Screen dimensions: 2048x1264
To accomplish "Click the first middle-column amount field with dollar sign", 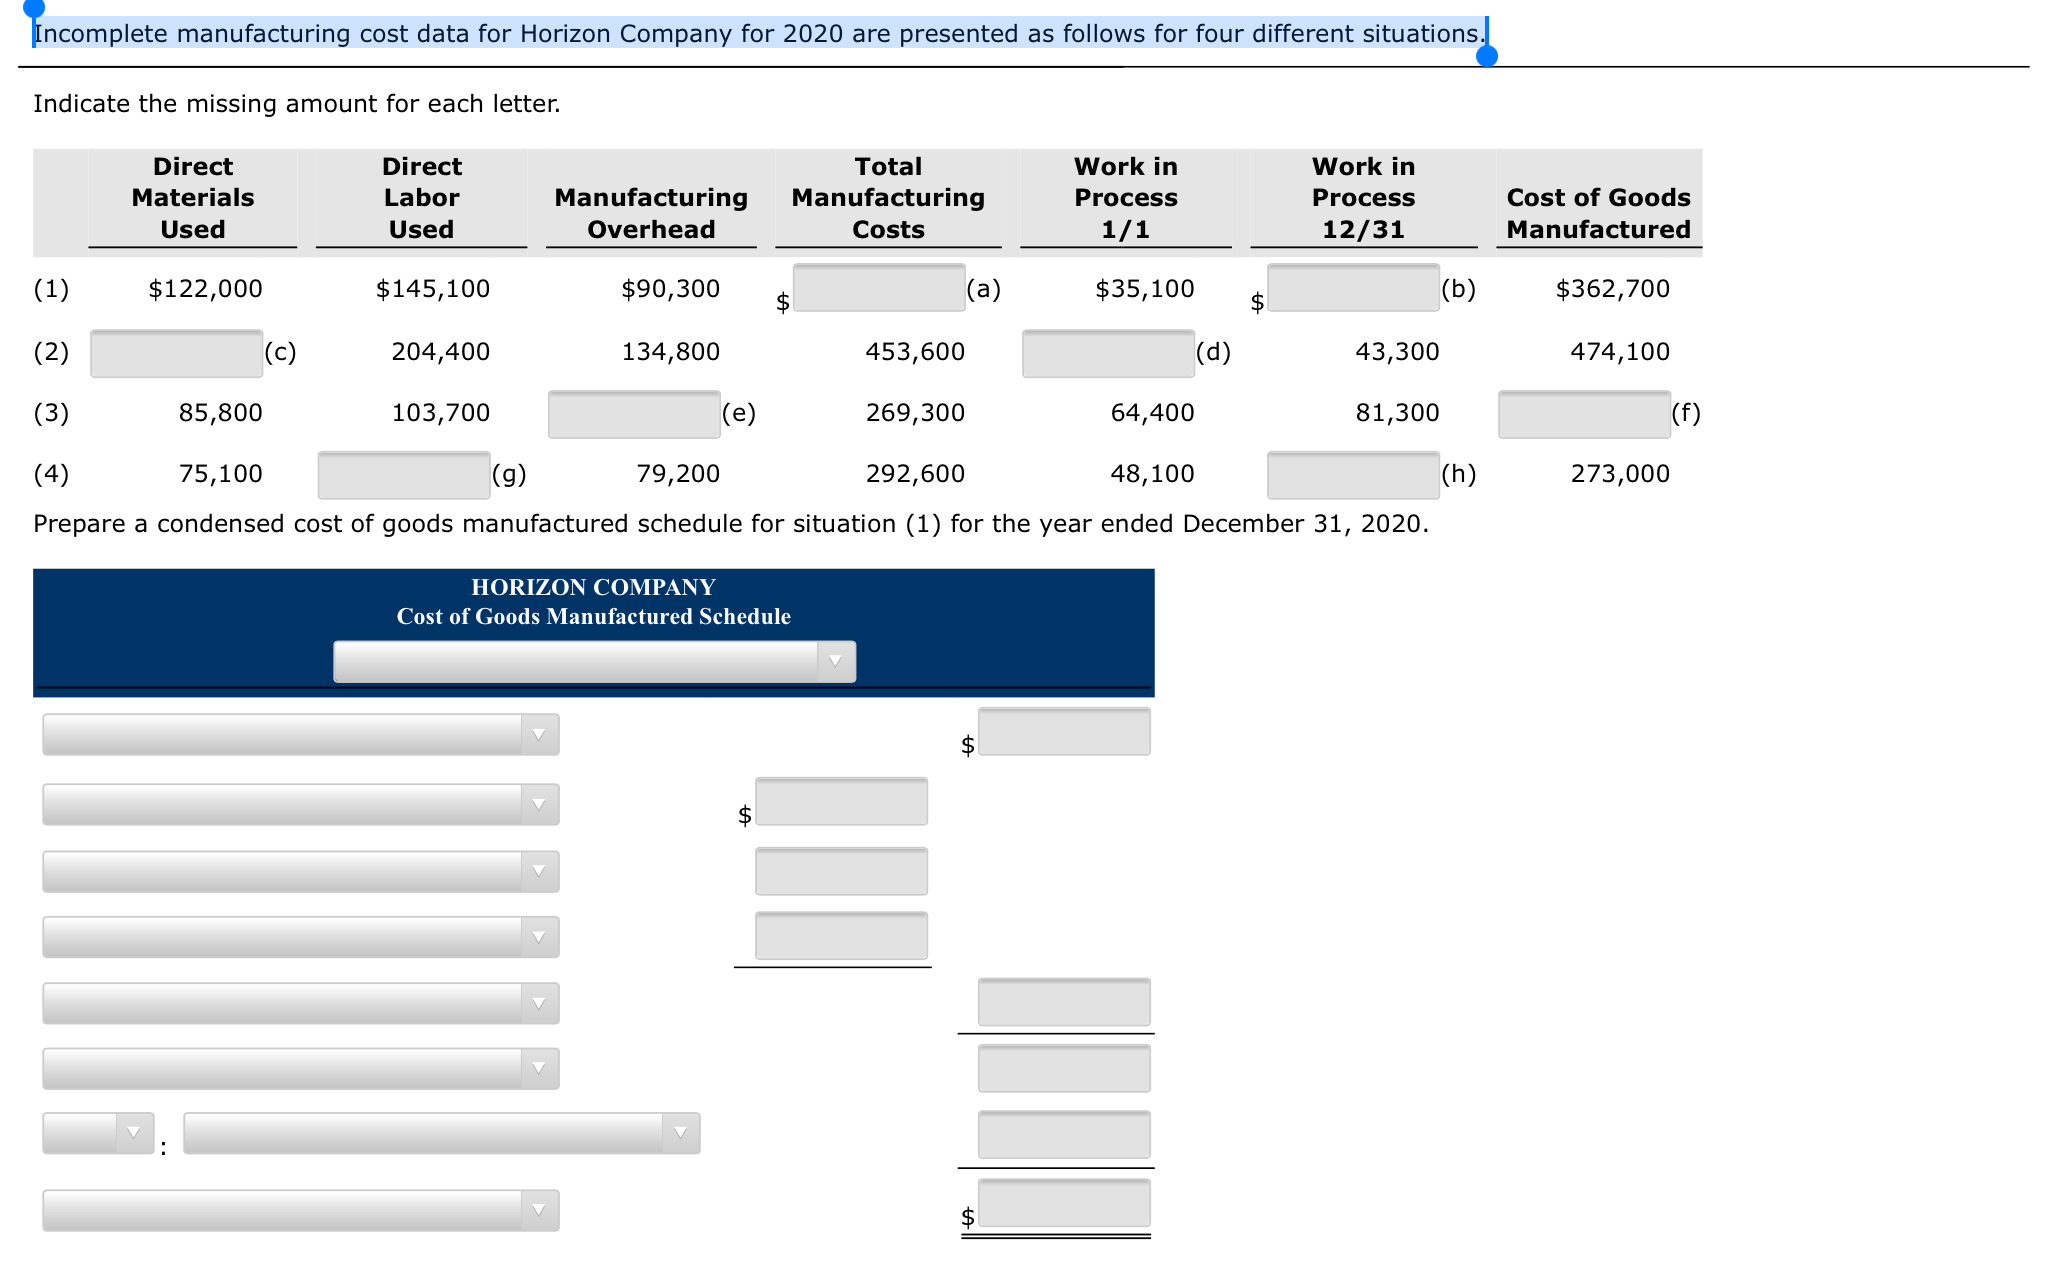I will (840, 802).
